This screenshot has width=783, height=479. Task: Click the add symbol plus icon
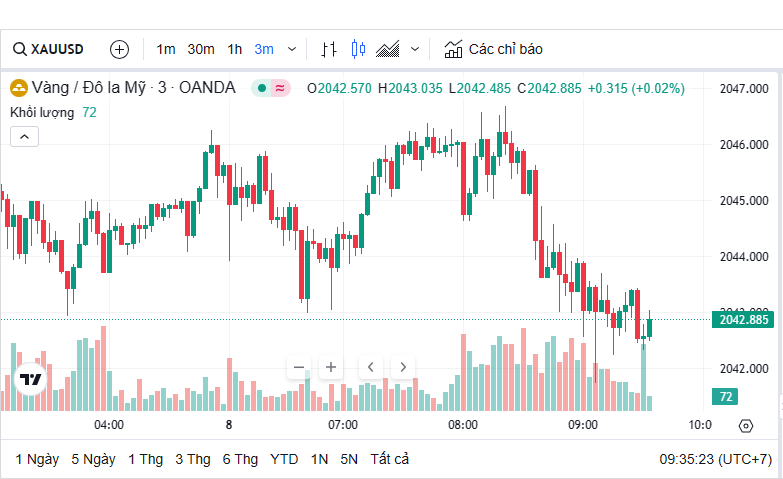coord(119,49)
